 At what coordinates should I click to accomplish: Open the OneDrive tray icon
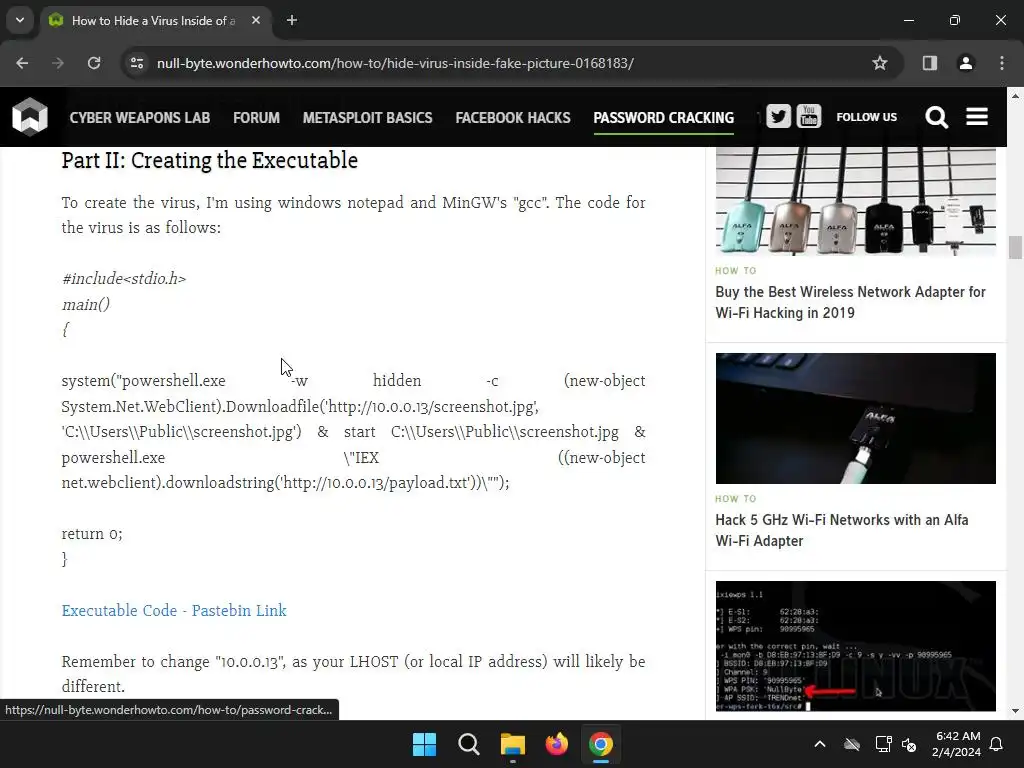[852, 744]
